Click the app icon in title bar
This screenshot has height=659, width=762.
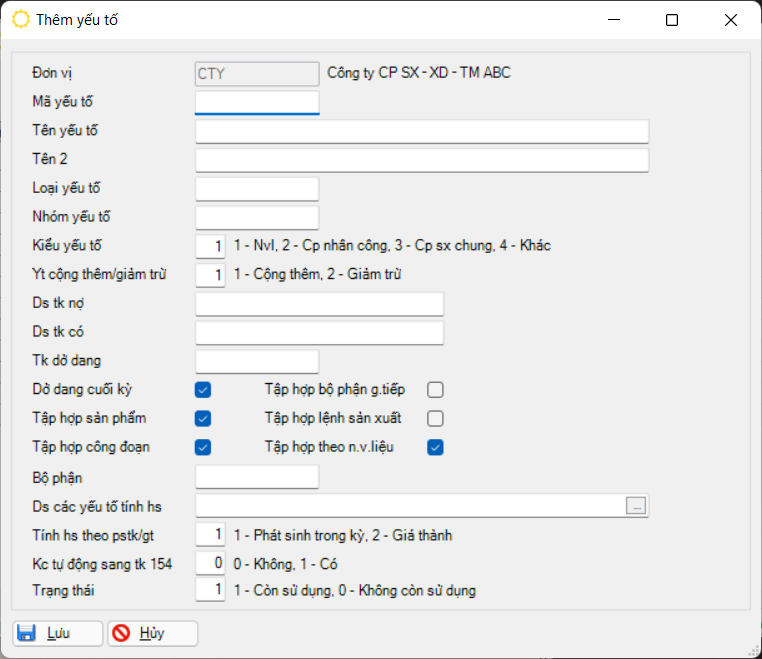coord(20,20)
